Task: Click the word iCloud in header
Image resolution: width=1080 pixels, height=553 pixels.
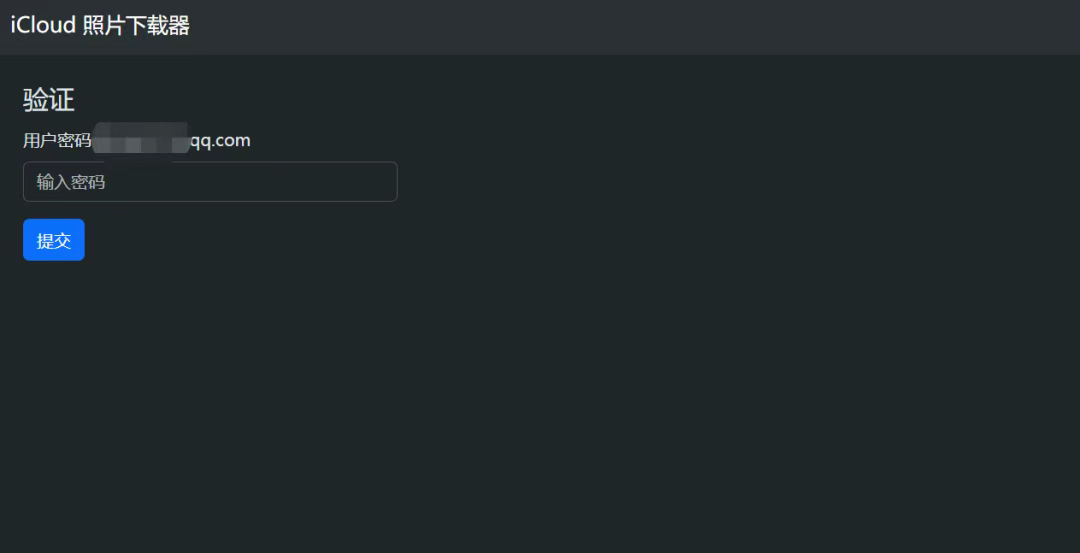Action: pyautogui.click(x=43, y=26)
